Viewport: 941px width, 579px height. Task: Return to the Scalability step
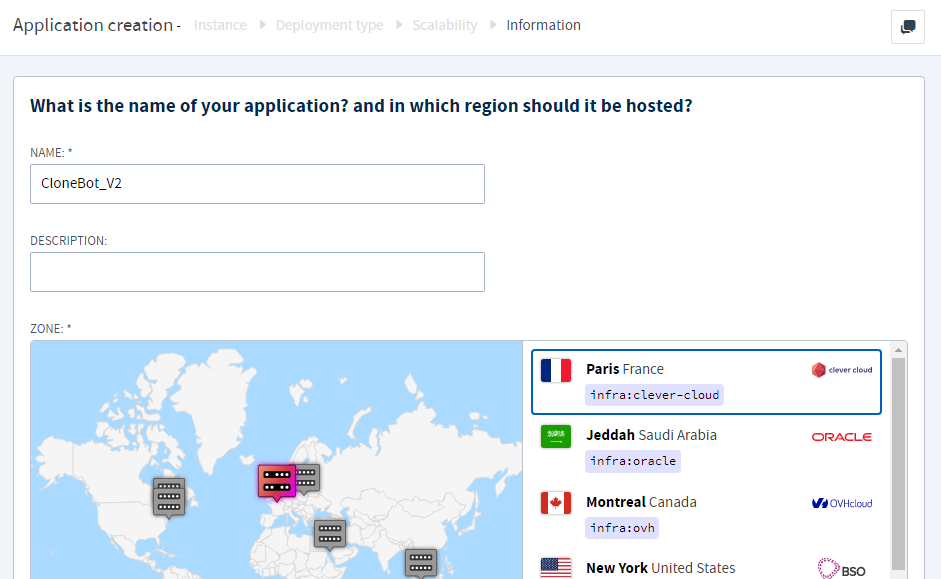tap(445, 25)
